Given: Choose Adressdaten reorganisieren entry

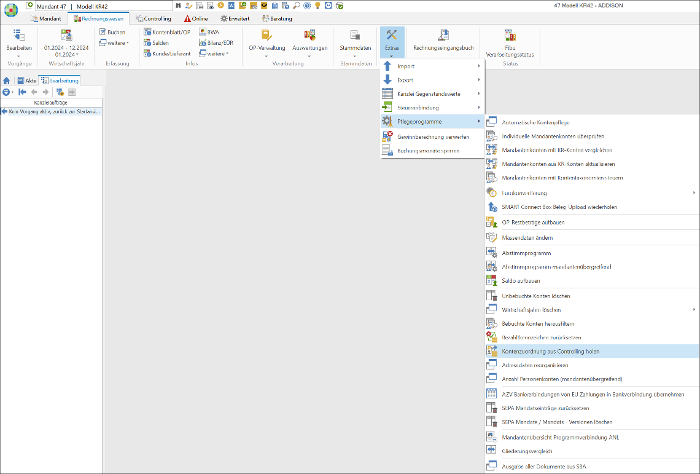Looking at the screenshot, I should (x=592, y=365).
